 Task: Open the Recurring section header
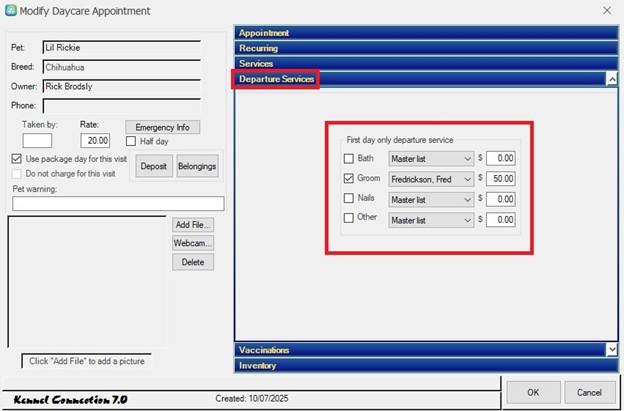426,48
